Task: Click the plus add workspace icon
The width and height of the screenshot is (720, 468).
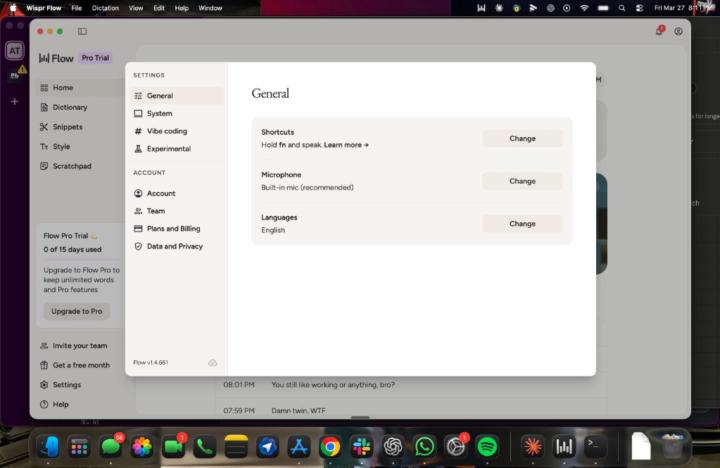Action: click(x=15, y=101)
